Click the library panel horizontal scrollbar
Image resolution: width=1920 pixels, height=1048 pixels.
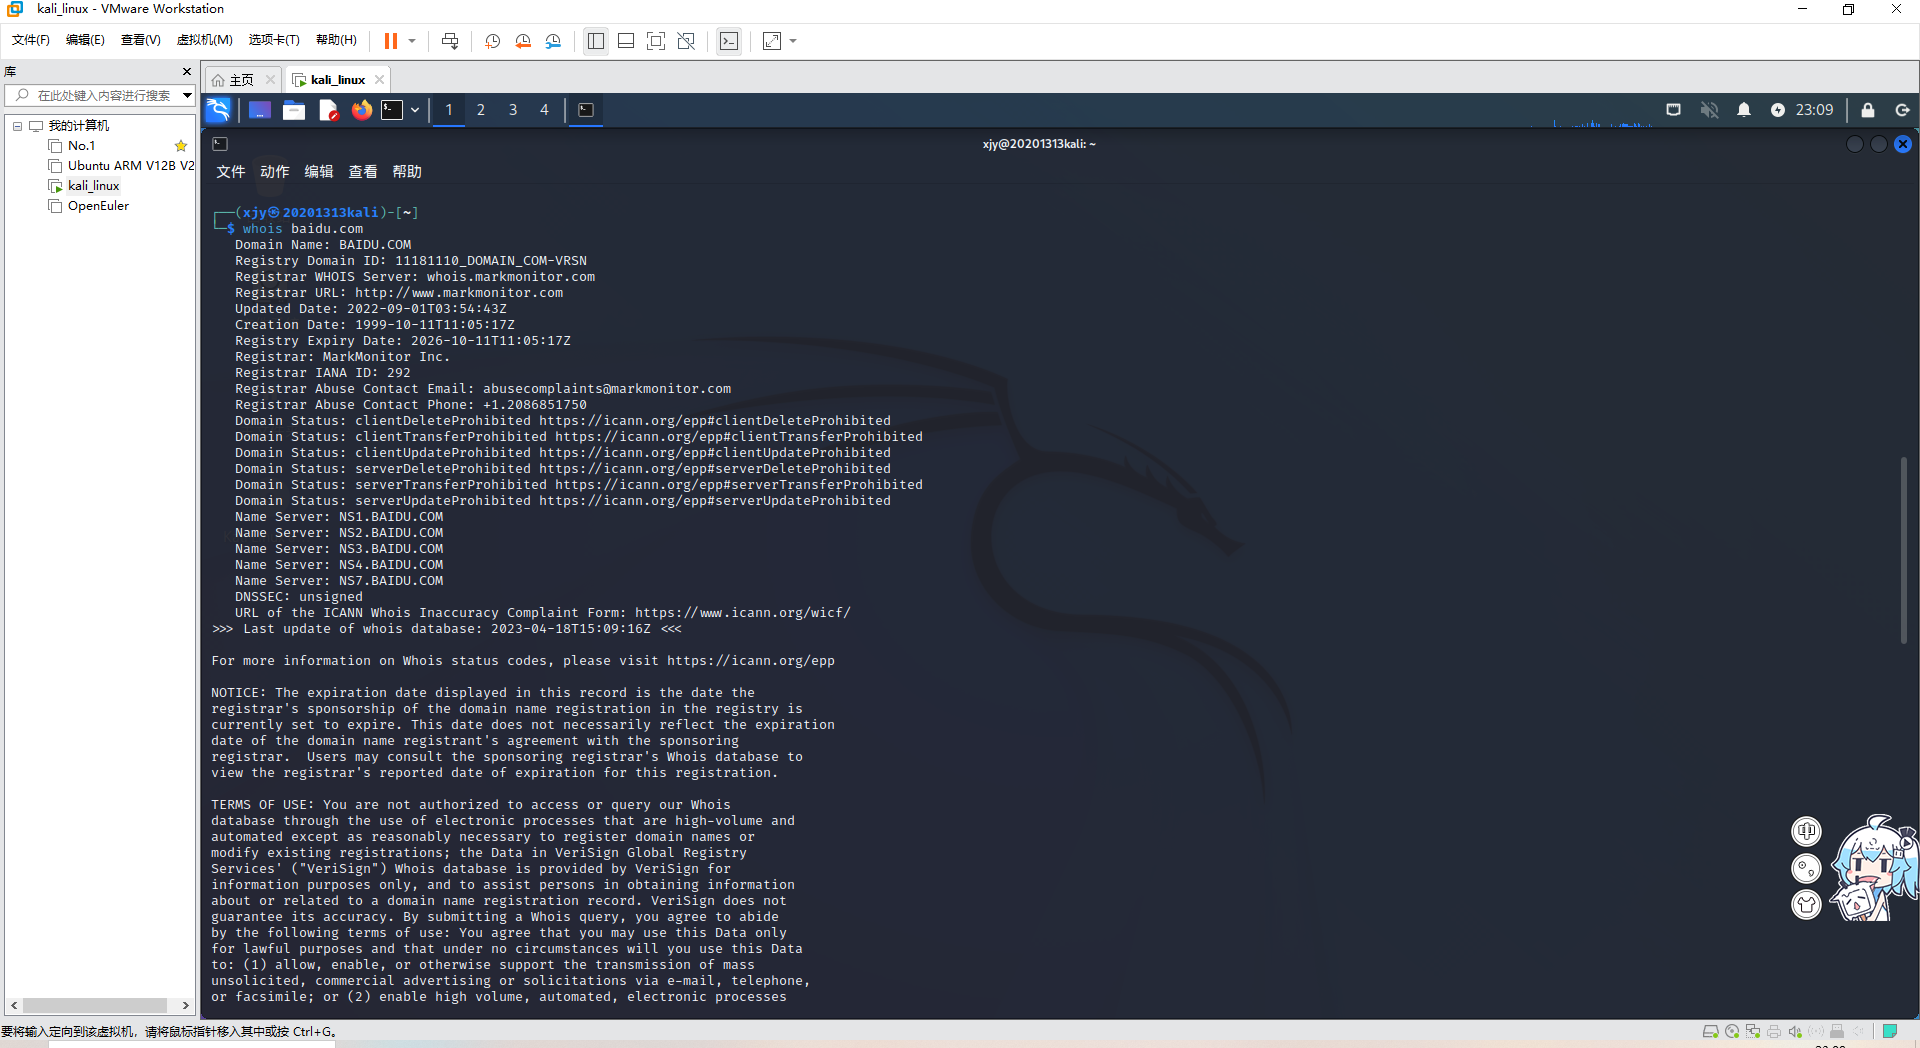click(x=96, y=1006)
